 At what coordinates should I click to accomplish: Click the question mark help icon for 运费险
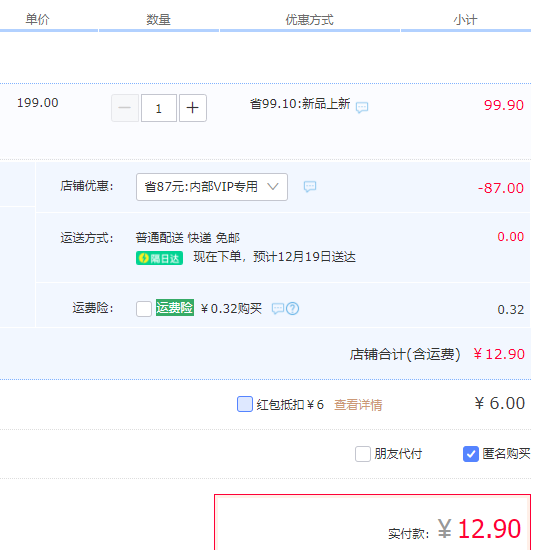pos(292,309)
